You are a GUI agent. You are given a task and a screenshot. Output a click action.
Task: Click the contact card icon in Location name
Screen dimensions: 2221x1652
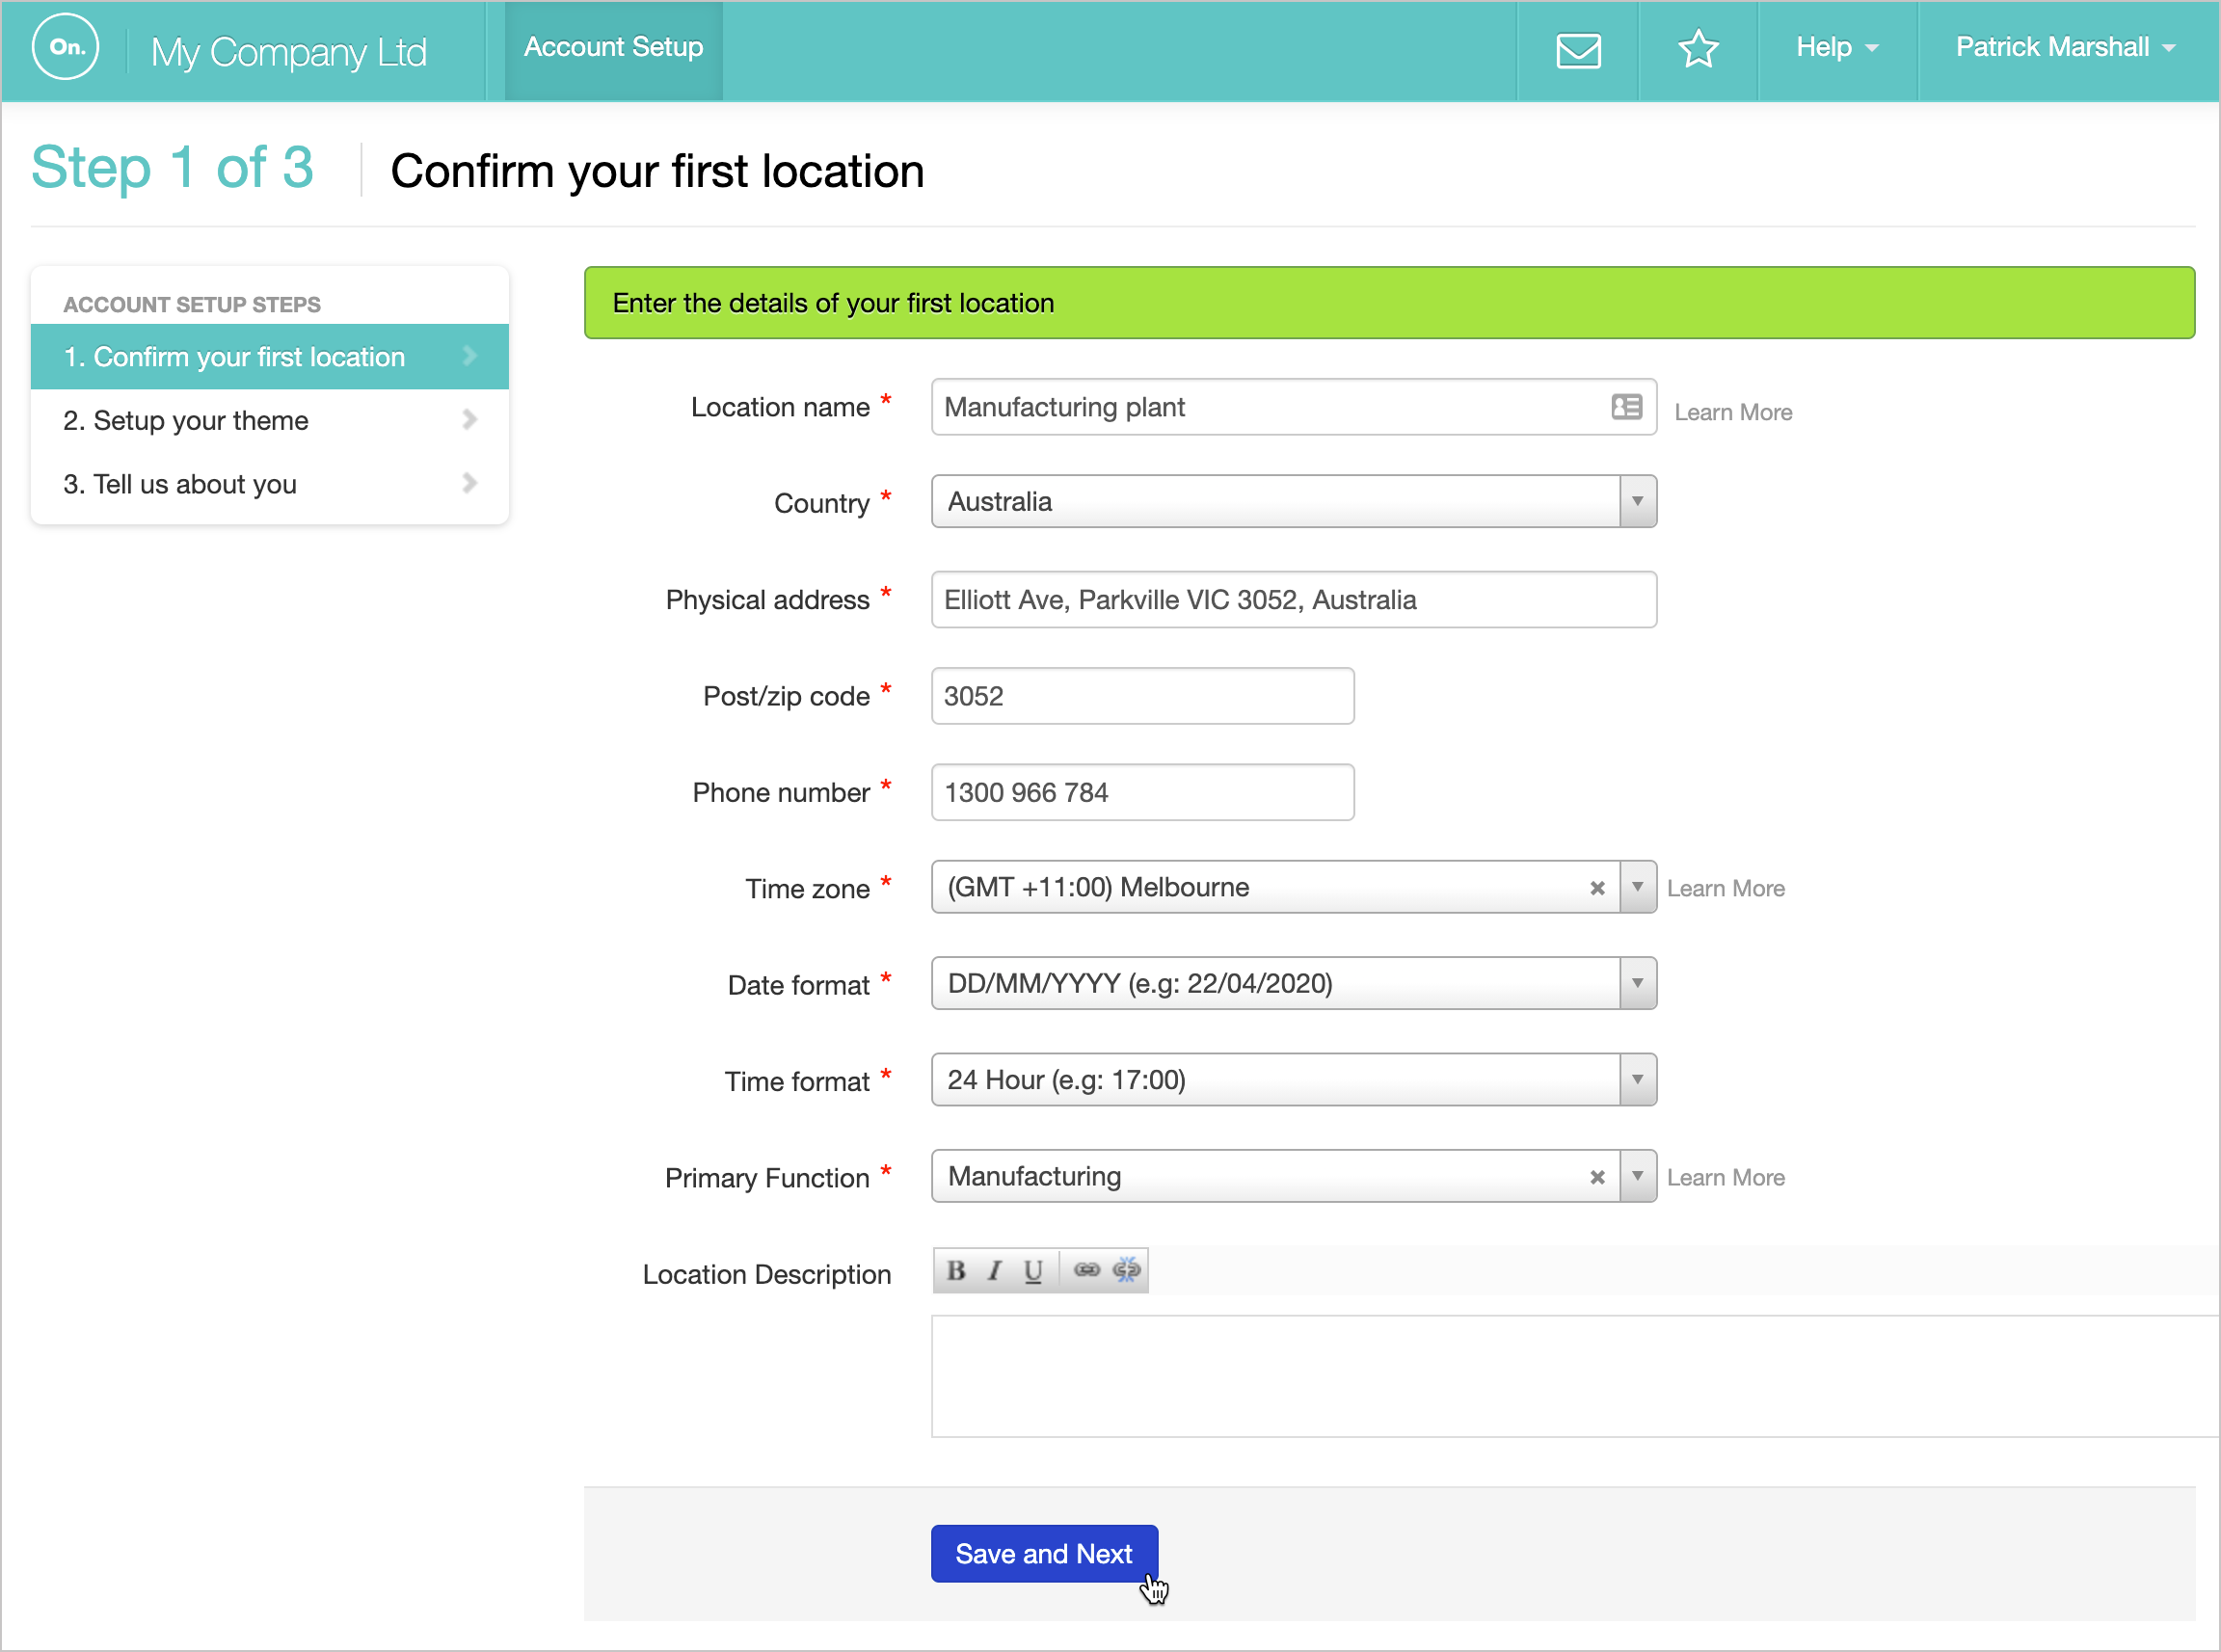tap(1626, 407)
